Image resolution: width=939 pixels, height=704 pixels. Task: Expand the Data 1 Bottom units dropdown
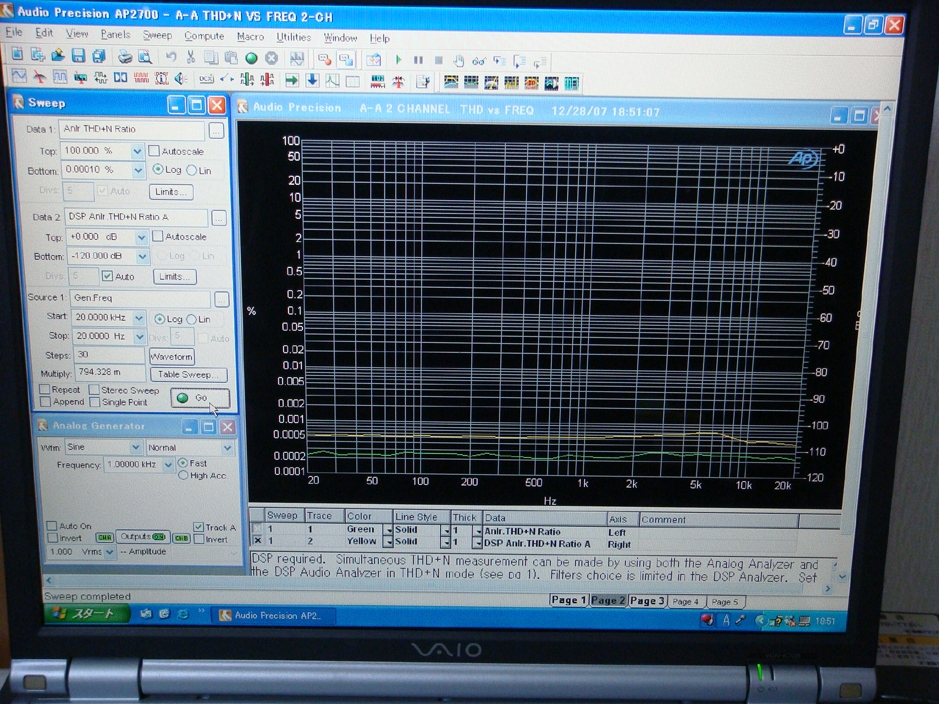(x=138, y=170)
